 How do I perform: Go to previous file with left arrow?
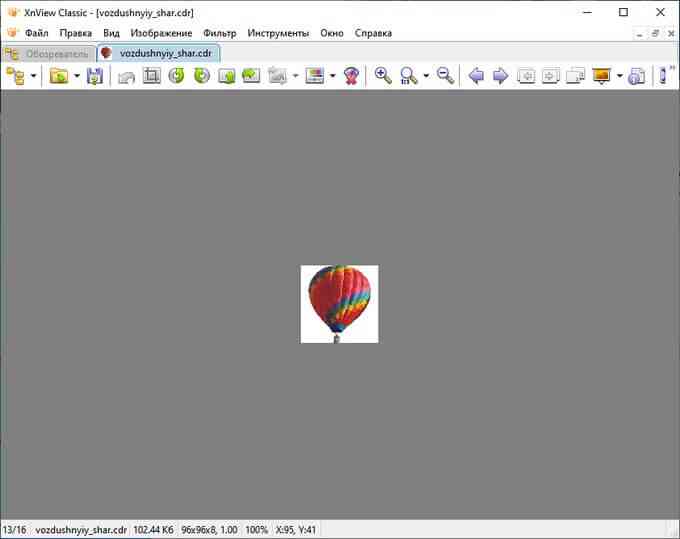coord(476,76)
